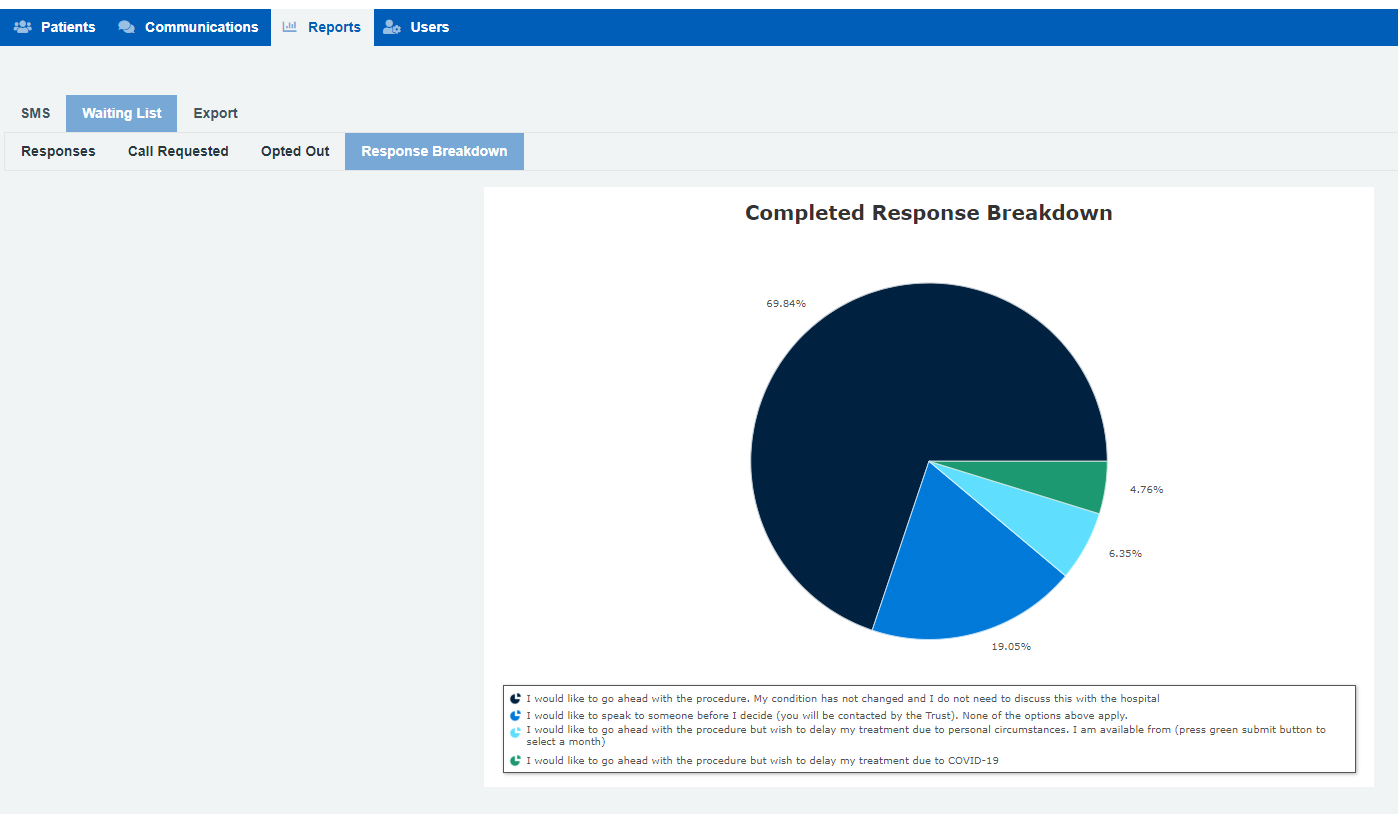Open the SMS reports tab
Screen dimensions: 1398x814
point(35,113)
